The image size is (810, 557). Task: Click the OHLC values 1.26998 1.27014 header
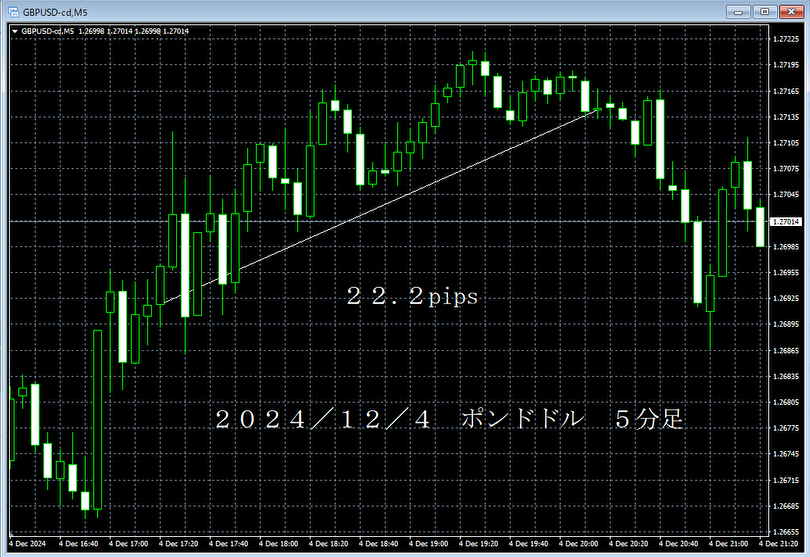[x=134, y=32]
